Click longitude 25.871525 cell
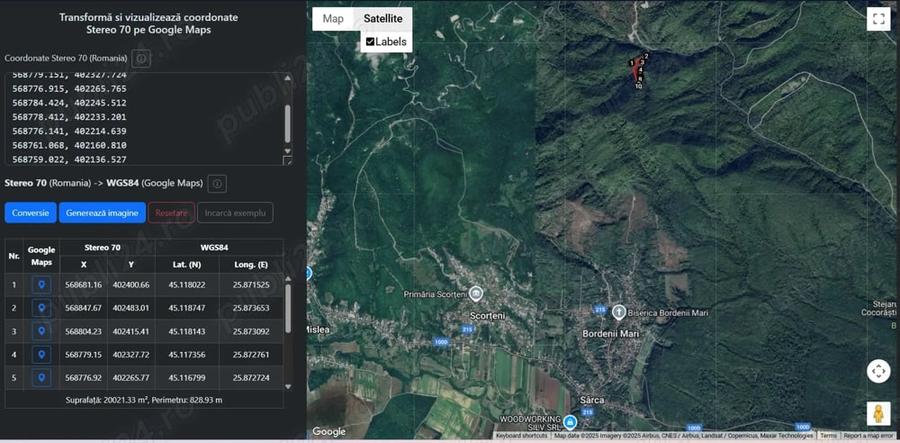 [251, 285]
